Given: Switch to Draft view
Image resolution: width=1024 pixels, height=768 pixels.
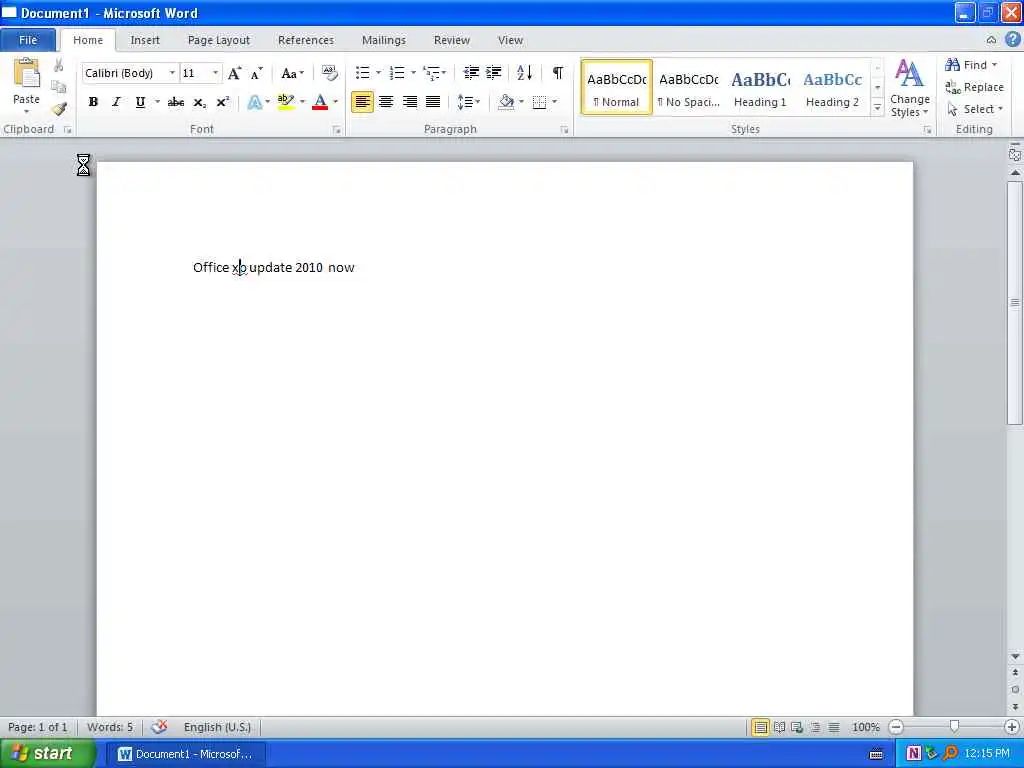Looking at the screenshot, I should pos(834,727).
